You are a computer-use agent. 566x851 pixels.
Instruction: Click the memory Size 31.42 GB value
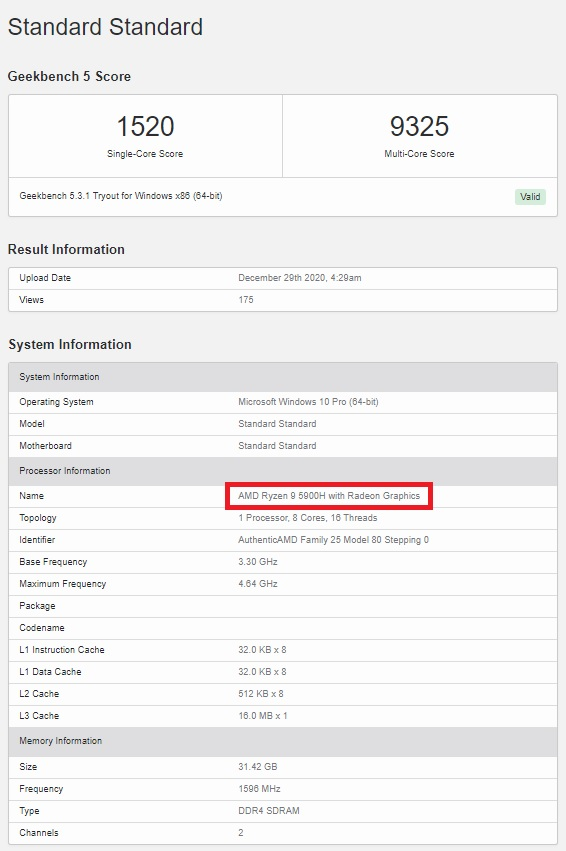point(258,767)
